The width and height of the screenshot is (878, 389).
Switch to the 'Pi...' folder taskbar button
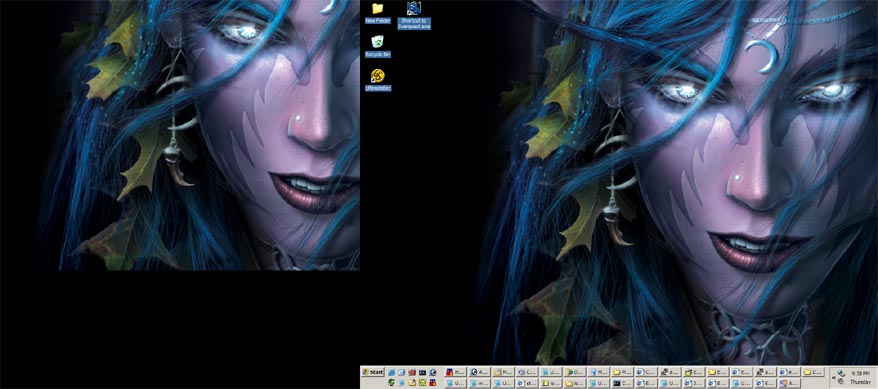coord(623,372)
